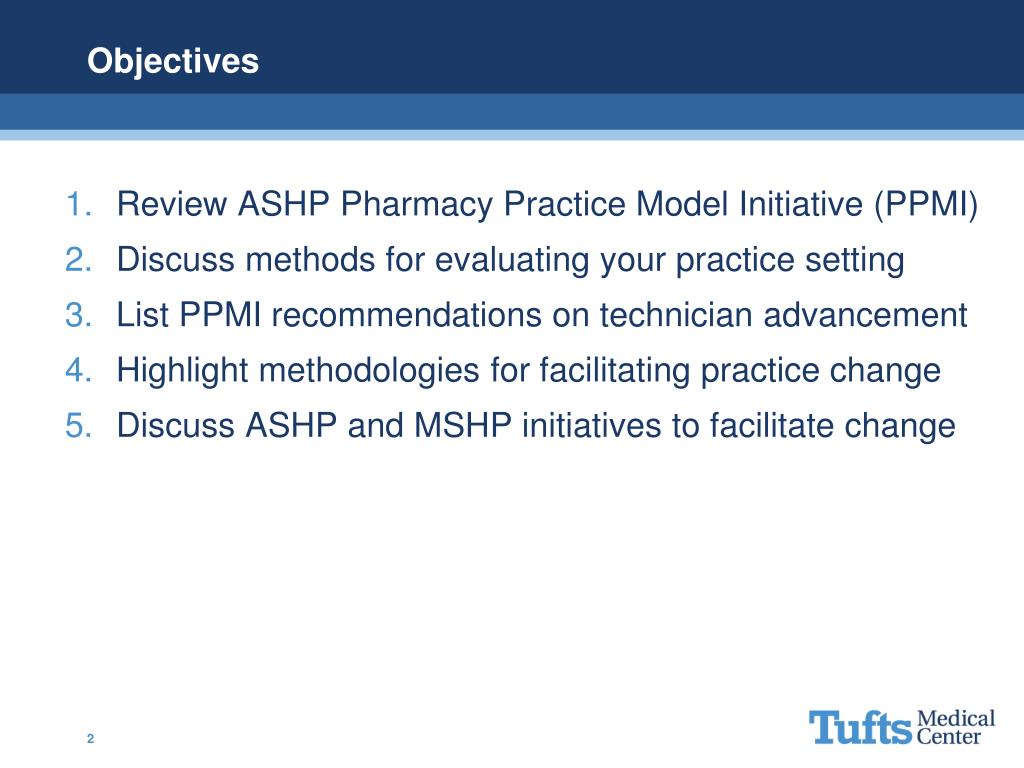Click slide number 2 in the footer

tap(90, 739)
